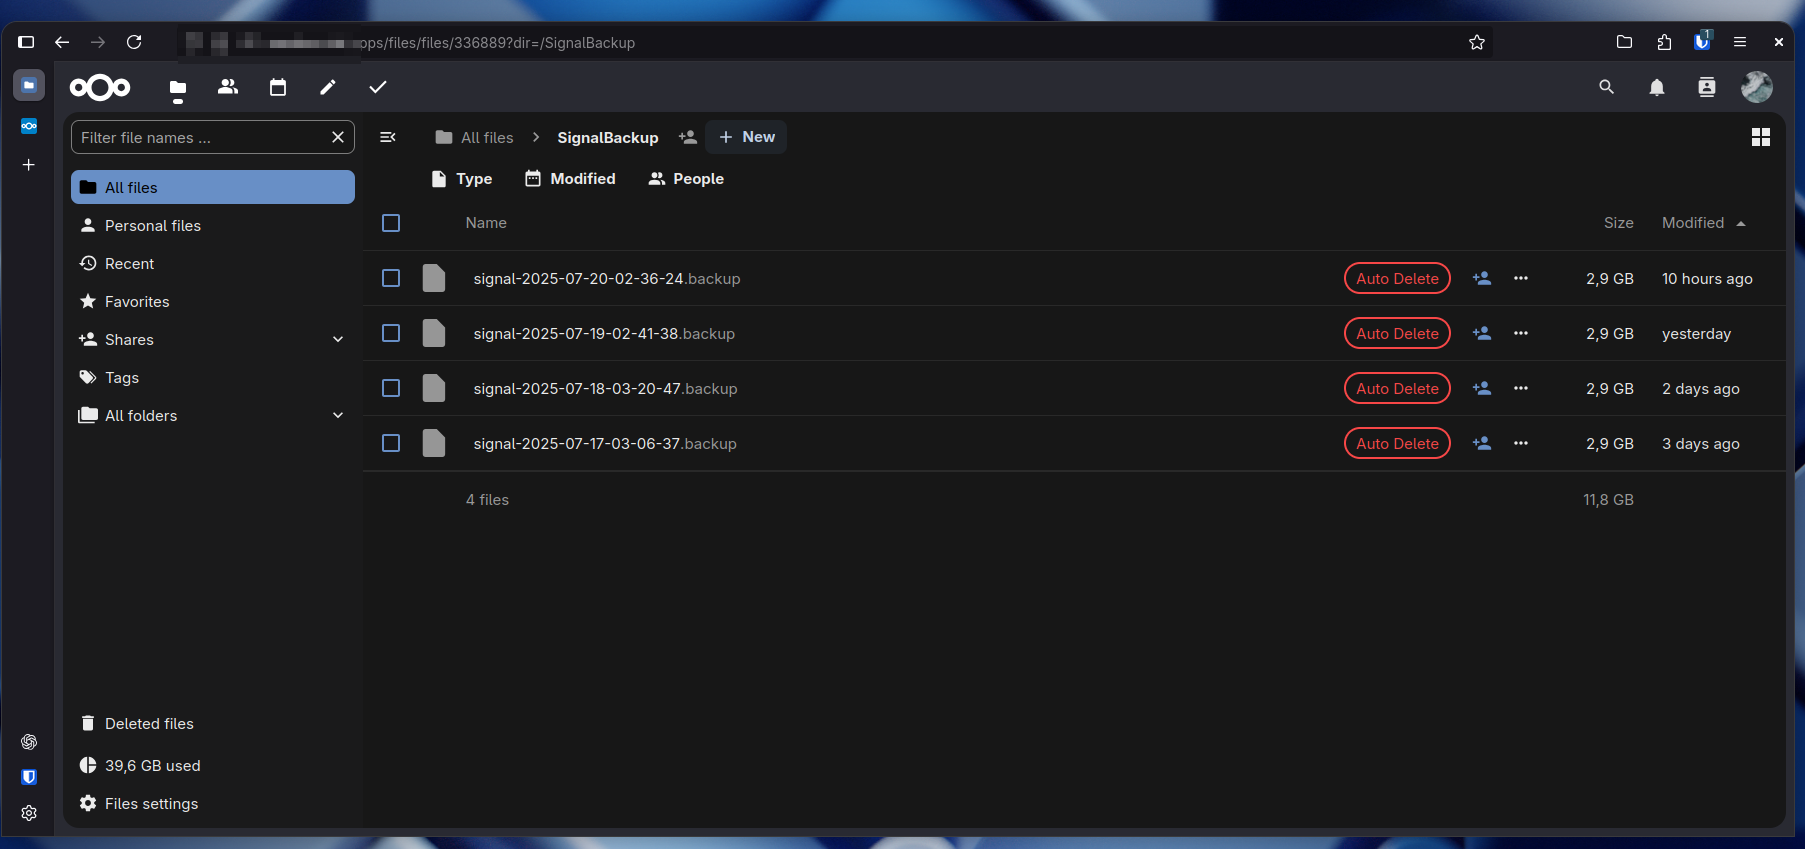1805x849 pixels.
Task: Open the Files app icon
Action: 178,88
